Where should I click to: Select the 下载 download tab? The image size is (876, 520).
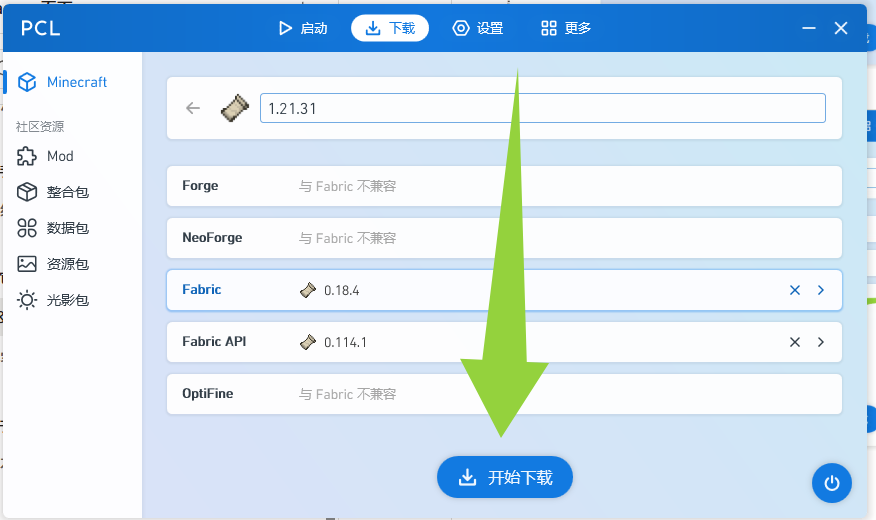pyautogui.click(x=390, y=28)
